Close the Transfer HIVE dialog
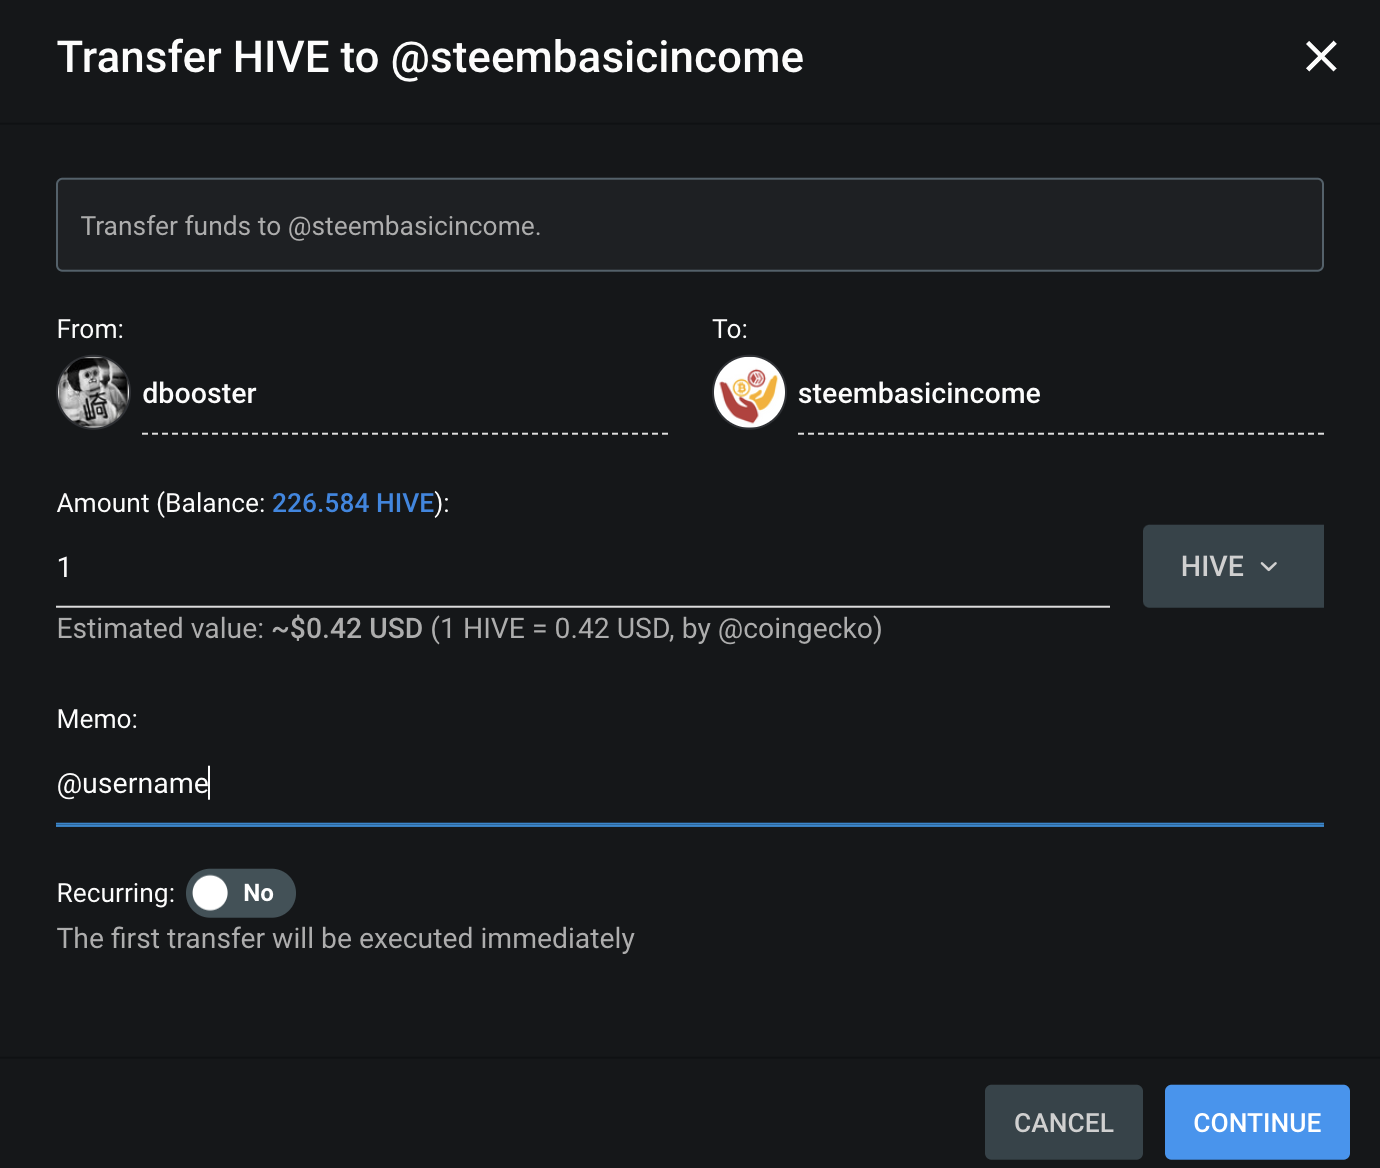This screenshot has height=1168, width=1380. (1321, 56)
